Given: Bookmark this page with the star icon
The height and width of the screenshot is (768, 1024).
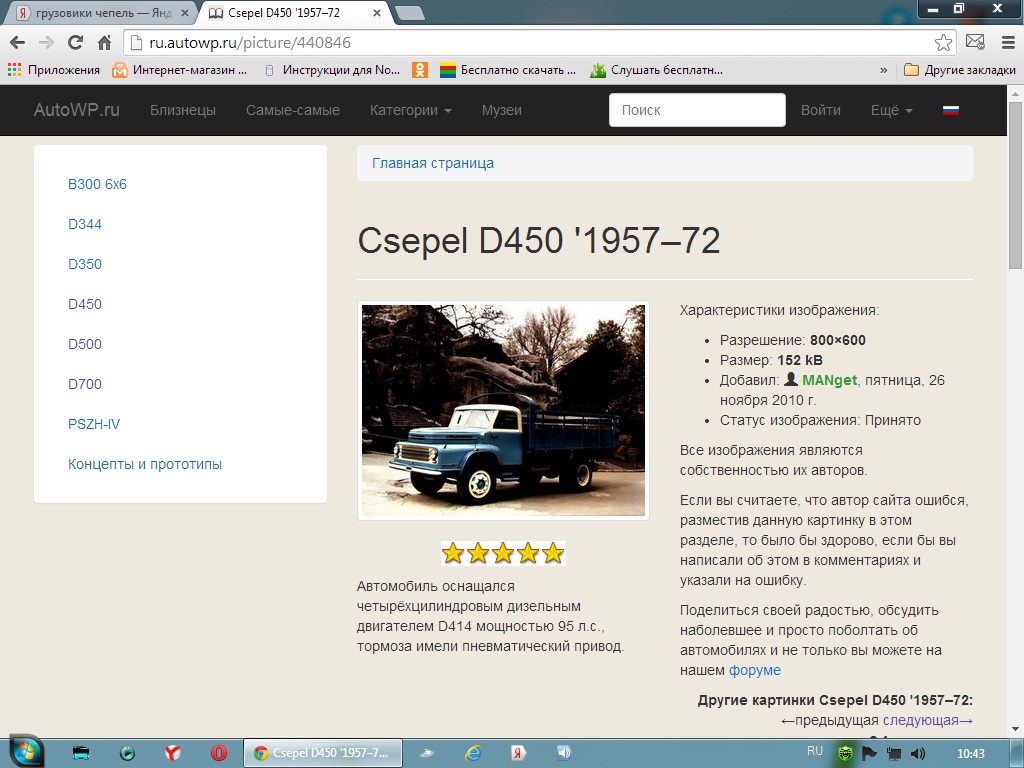Looking at the screenshot, I should [x=943, y=43].
